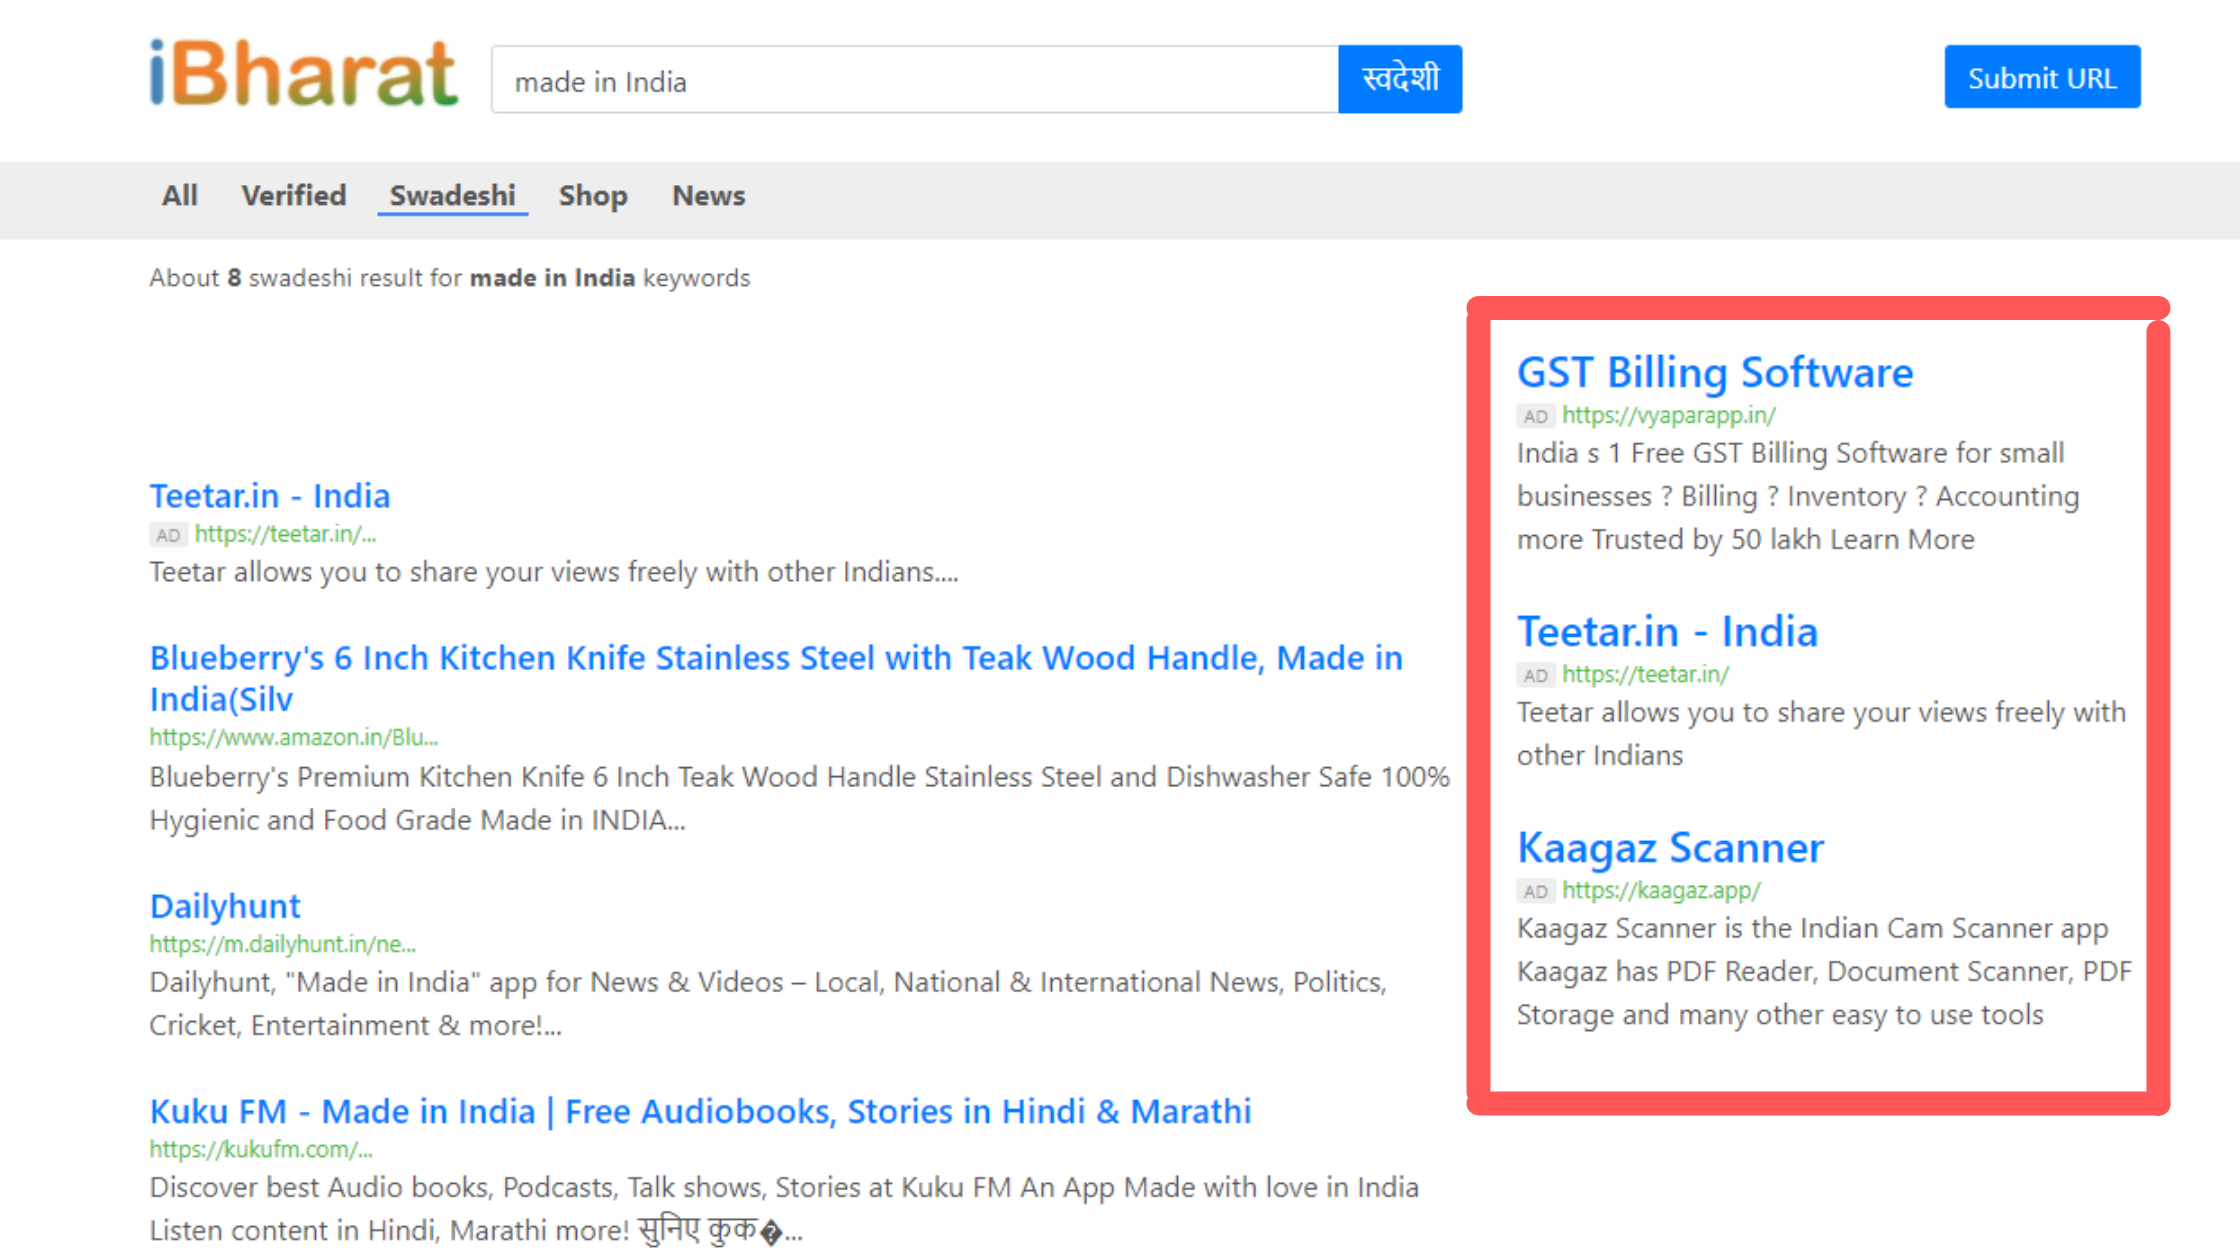Click AD badge beside teetar.in/... main result

click(168, 535)
